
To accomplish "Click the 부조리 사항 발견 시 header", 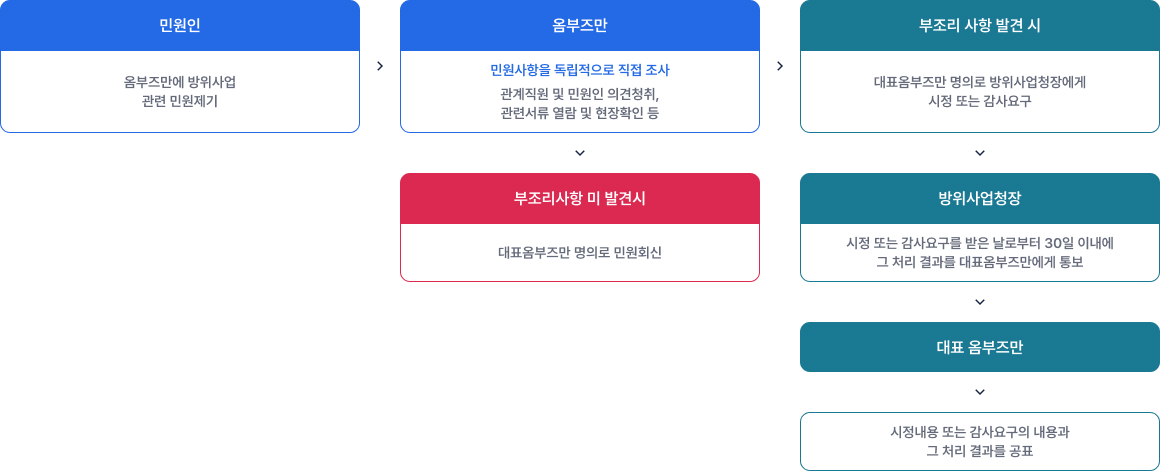I will pyautogui.click(x=980, y=25).
